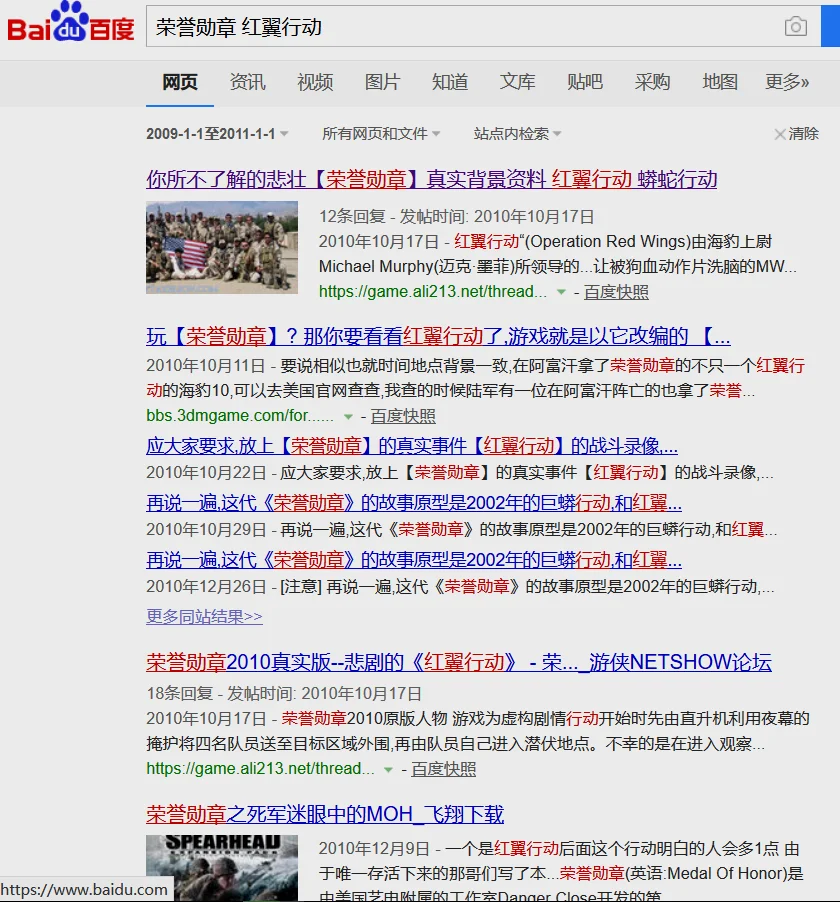The width and height of the screenshot is (840, 902).
Task: Click the soldiers with flag thumbnail
Action: [x=222, y=247]
